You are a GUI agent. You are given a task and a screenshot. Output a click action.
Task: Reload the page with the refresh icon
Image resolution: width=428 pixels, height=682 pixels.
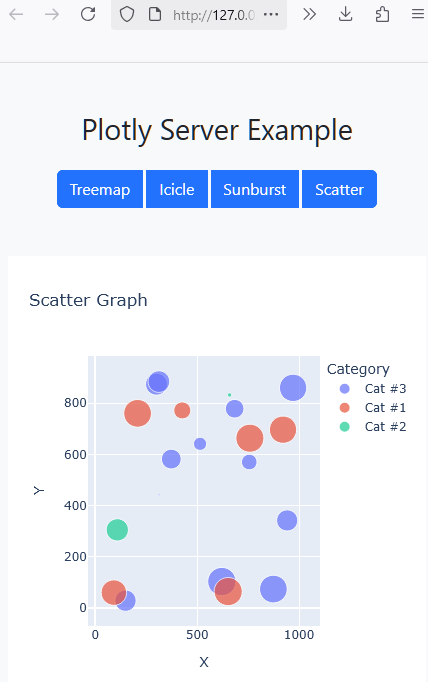(88, 14)
